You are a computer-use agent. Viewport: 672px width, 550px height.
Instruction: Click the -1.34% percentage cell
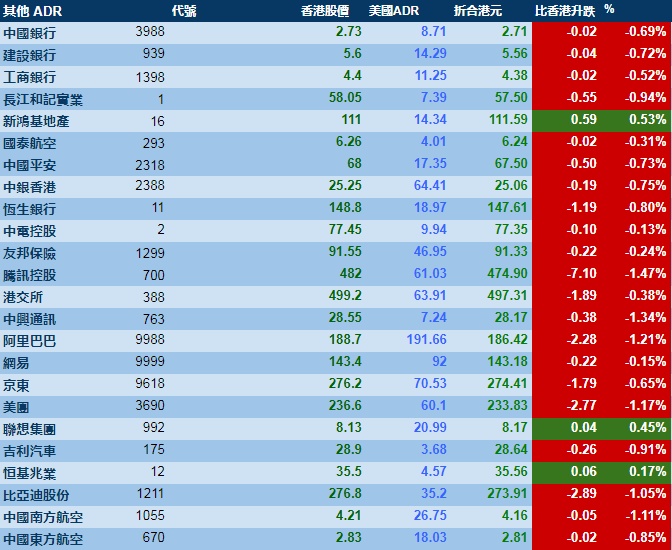pos(645,317)
